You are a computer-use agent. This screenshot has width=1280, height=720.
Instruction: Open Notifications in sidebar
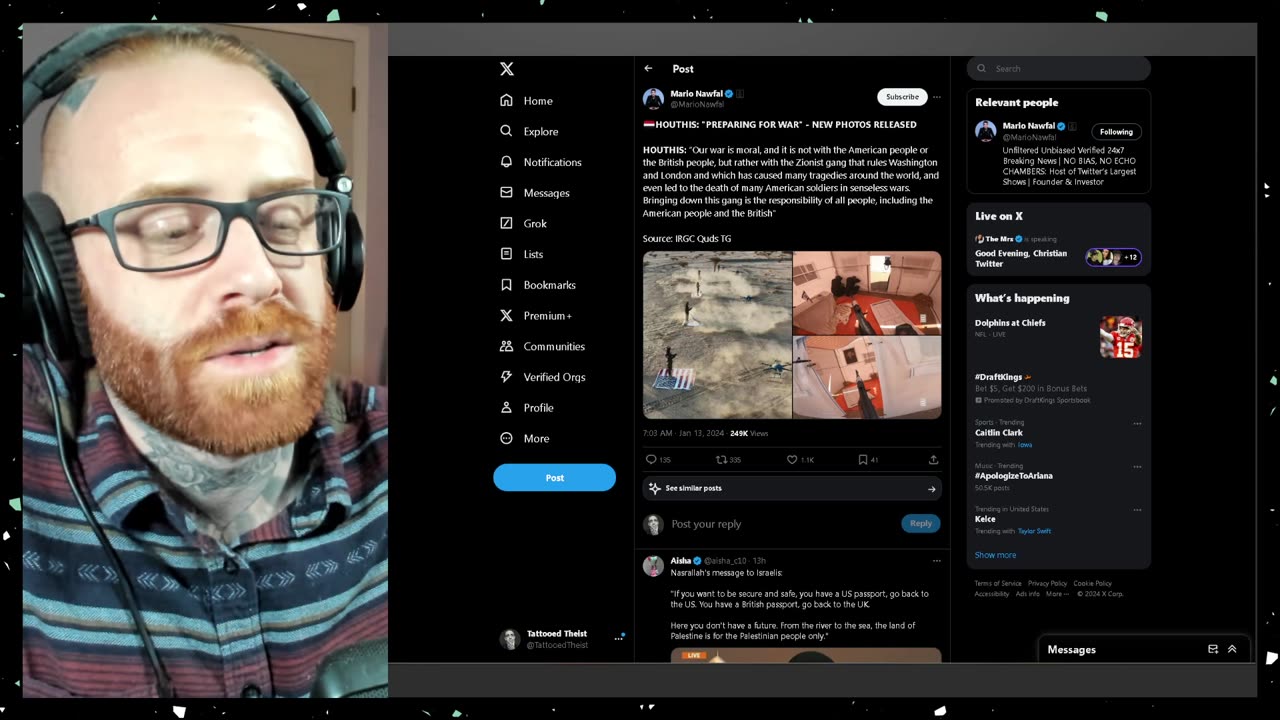pos(540,162)
